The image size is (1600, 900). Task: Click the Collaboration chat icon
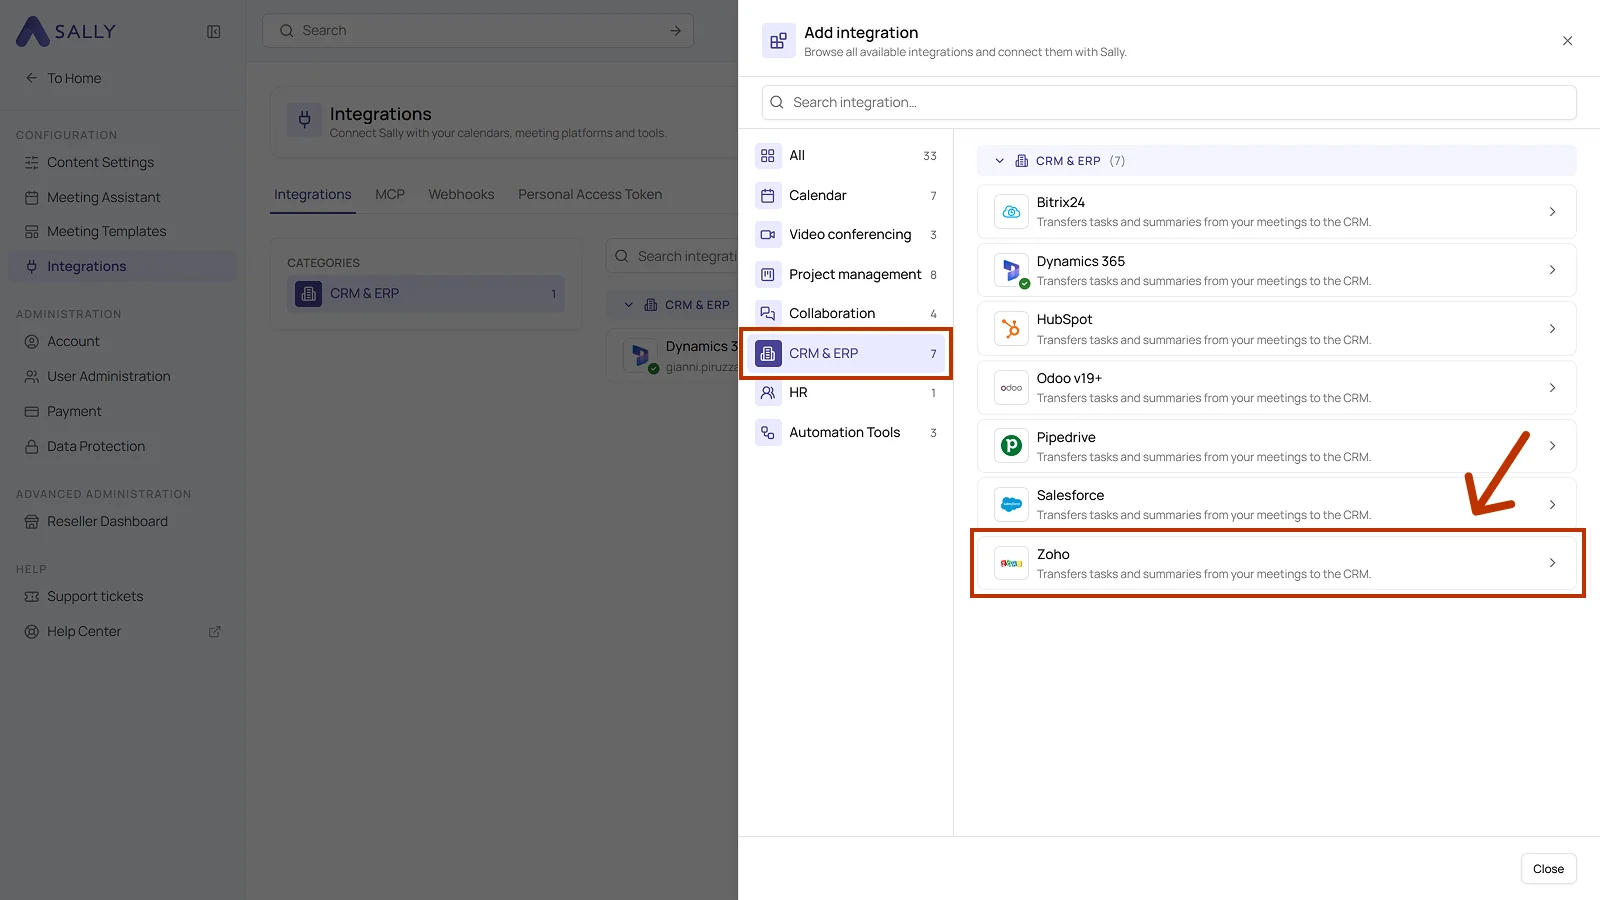(x=768, y=314)
